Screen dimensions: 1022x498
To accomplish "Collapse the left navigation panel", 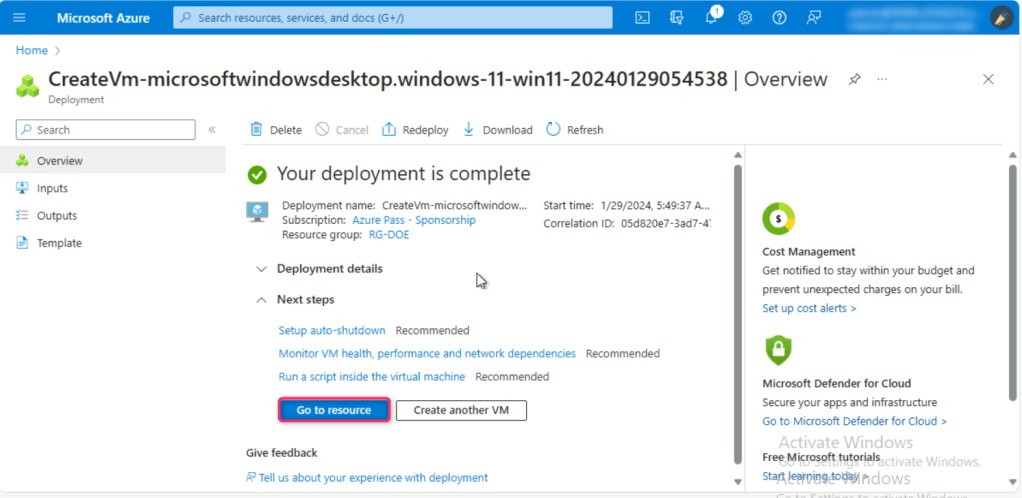I will point(212,130).
